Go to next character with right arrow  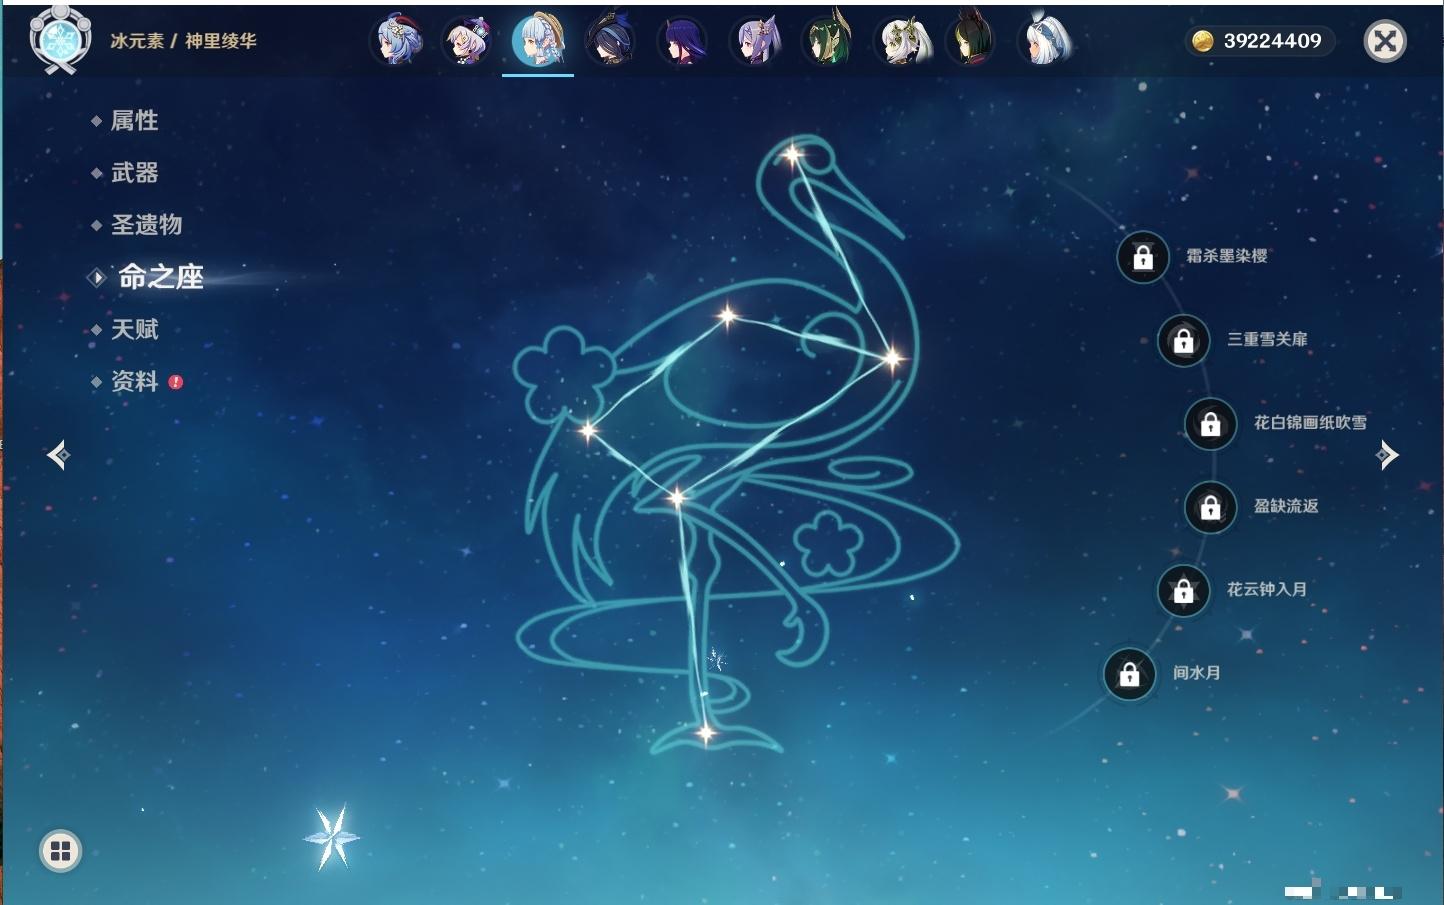click(x=1387, y=455)
